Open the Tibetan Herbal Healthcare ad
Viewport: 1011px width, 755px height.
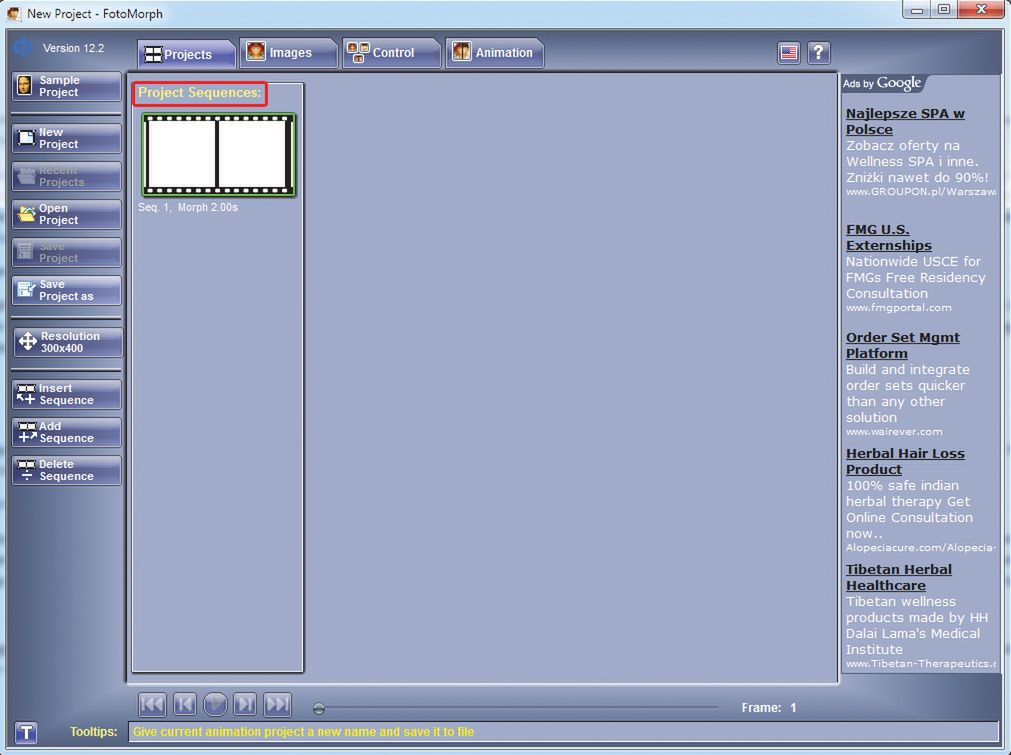899,577
